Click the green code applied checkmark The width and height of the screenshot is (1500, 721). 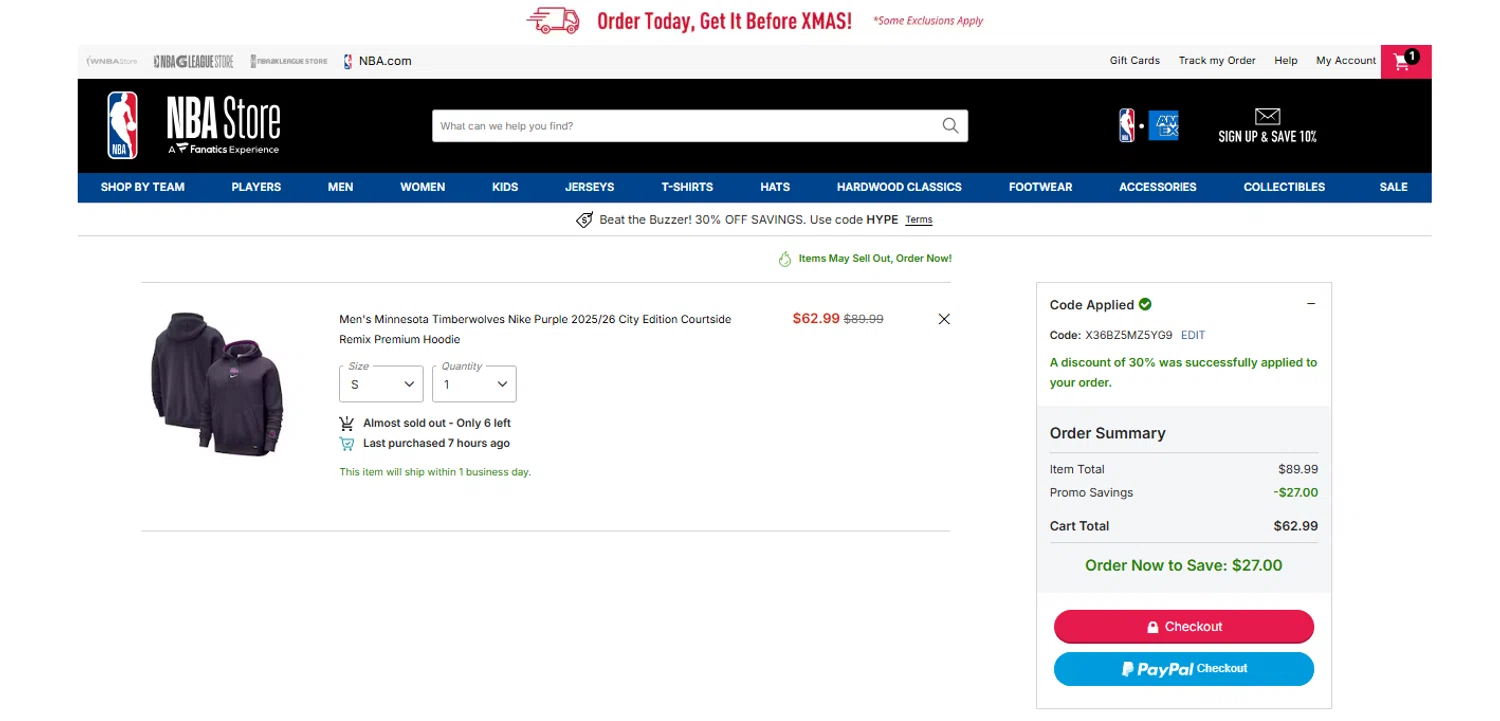[1145, 304]
